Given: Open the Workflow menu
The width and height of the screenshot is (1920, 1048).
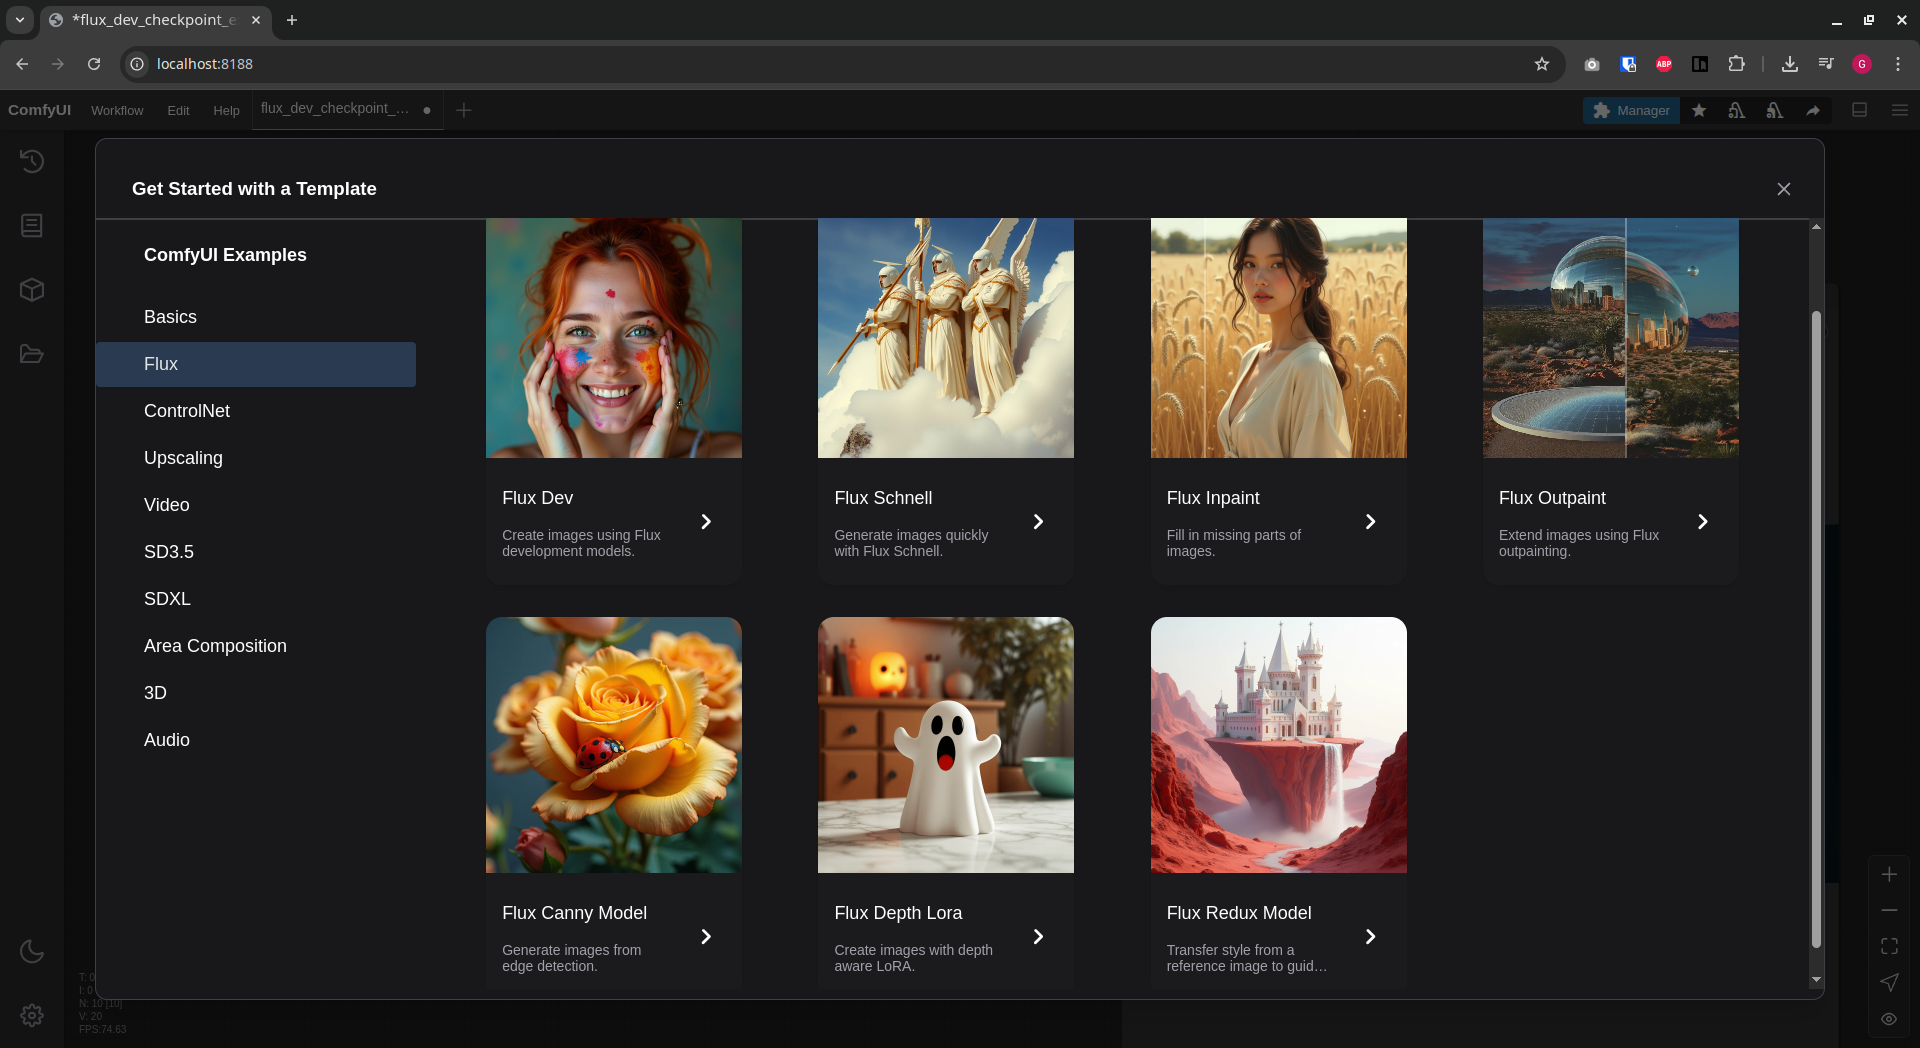Looking at the screenshot, I should (116, 110).
